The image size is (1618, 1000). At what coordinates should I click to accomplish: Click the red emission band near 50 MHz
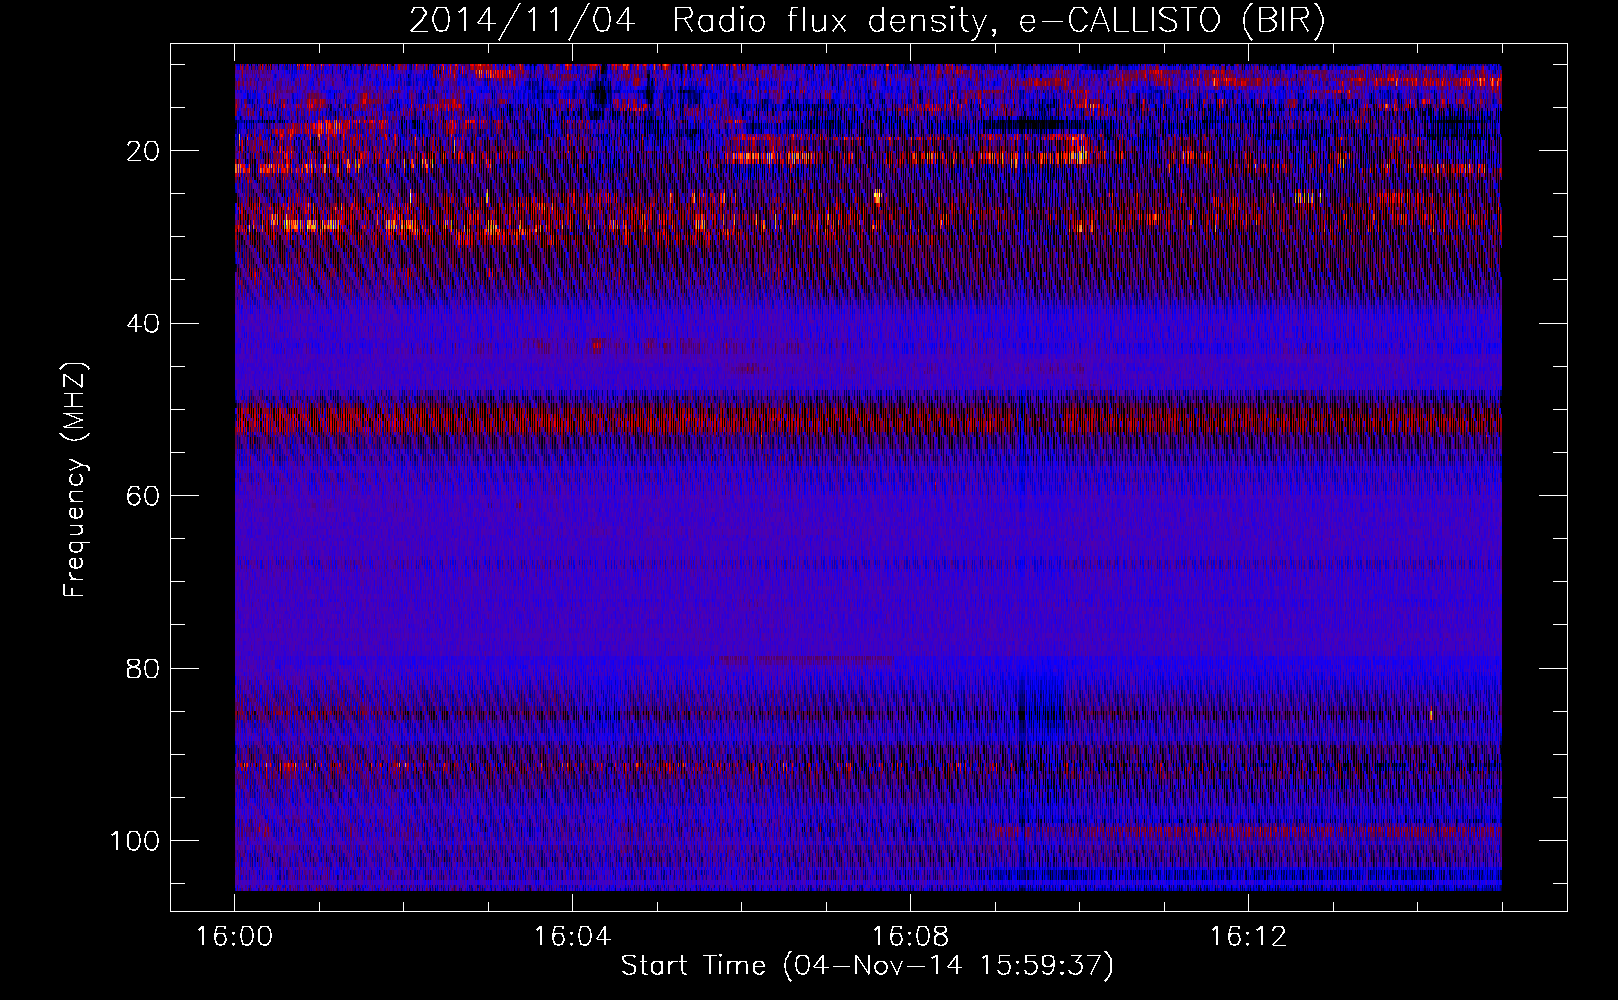tap(868, 416)
